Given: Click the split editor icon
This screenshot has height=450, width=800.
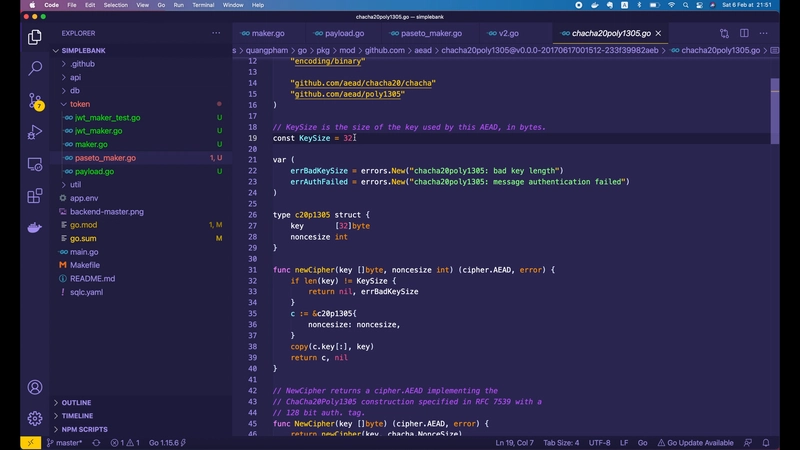Looking at the screenshot, I should point(744,33).
